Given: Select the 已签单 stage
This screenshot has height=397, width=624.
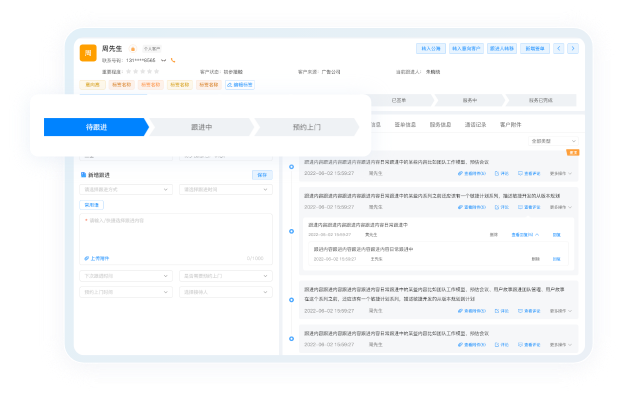Looking at the screenshot, I should 399,100.
